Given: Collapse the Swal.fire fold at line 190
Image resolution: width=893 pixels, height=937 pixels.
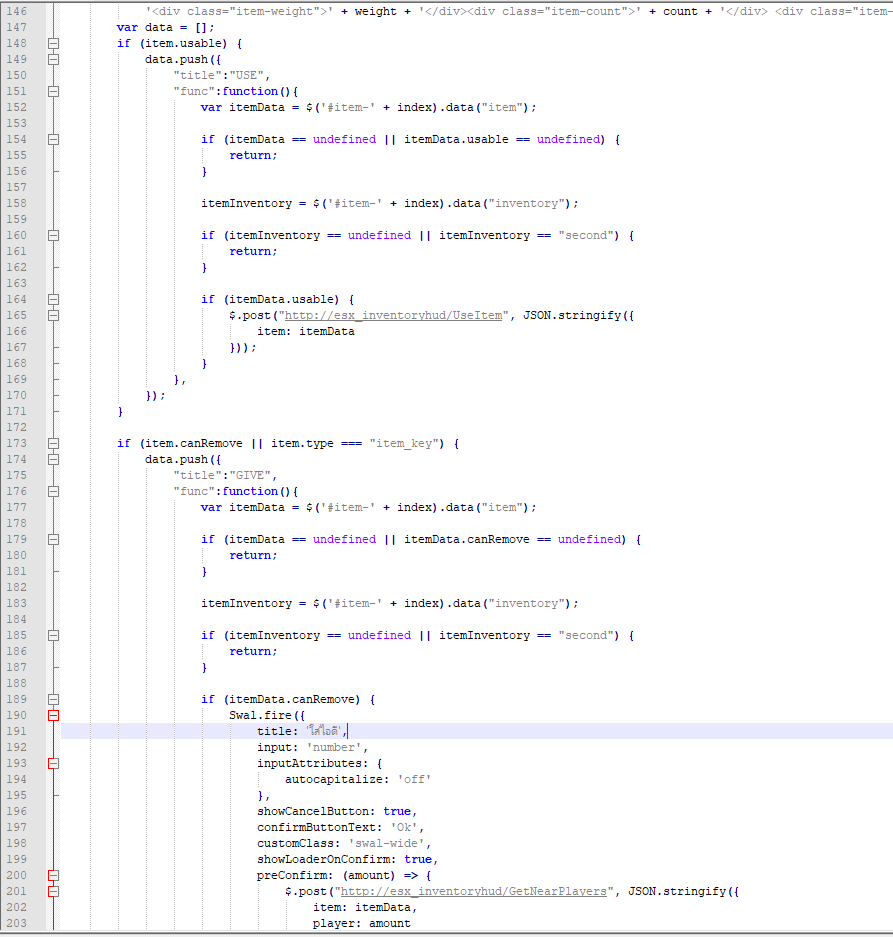Looking at the screenshot, I should pos(53,715).
